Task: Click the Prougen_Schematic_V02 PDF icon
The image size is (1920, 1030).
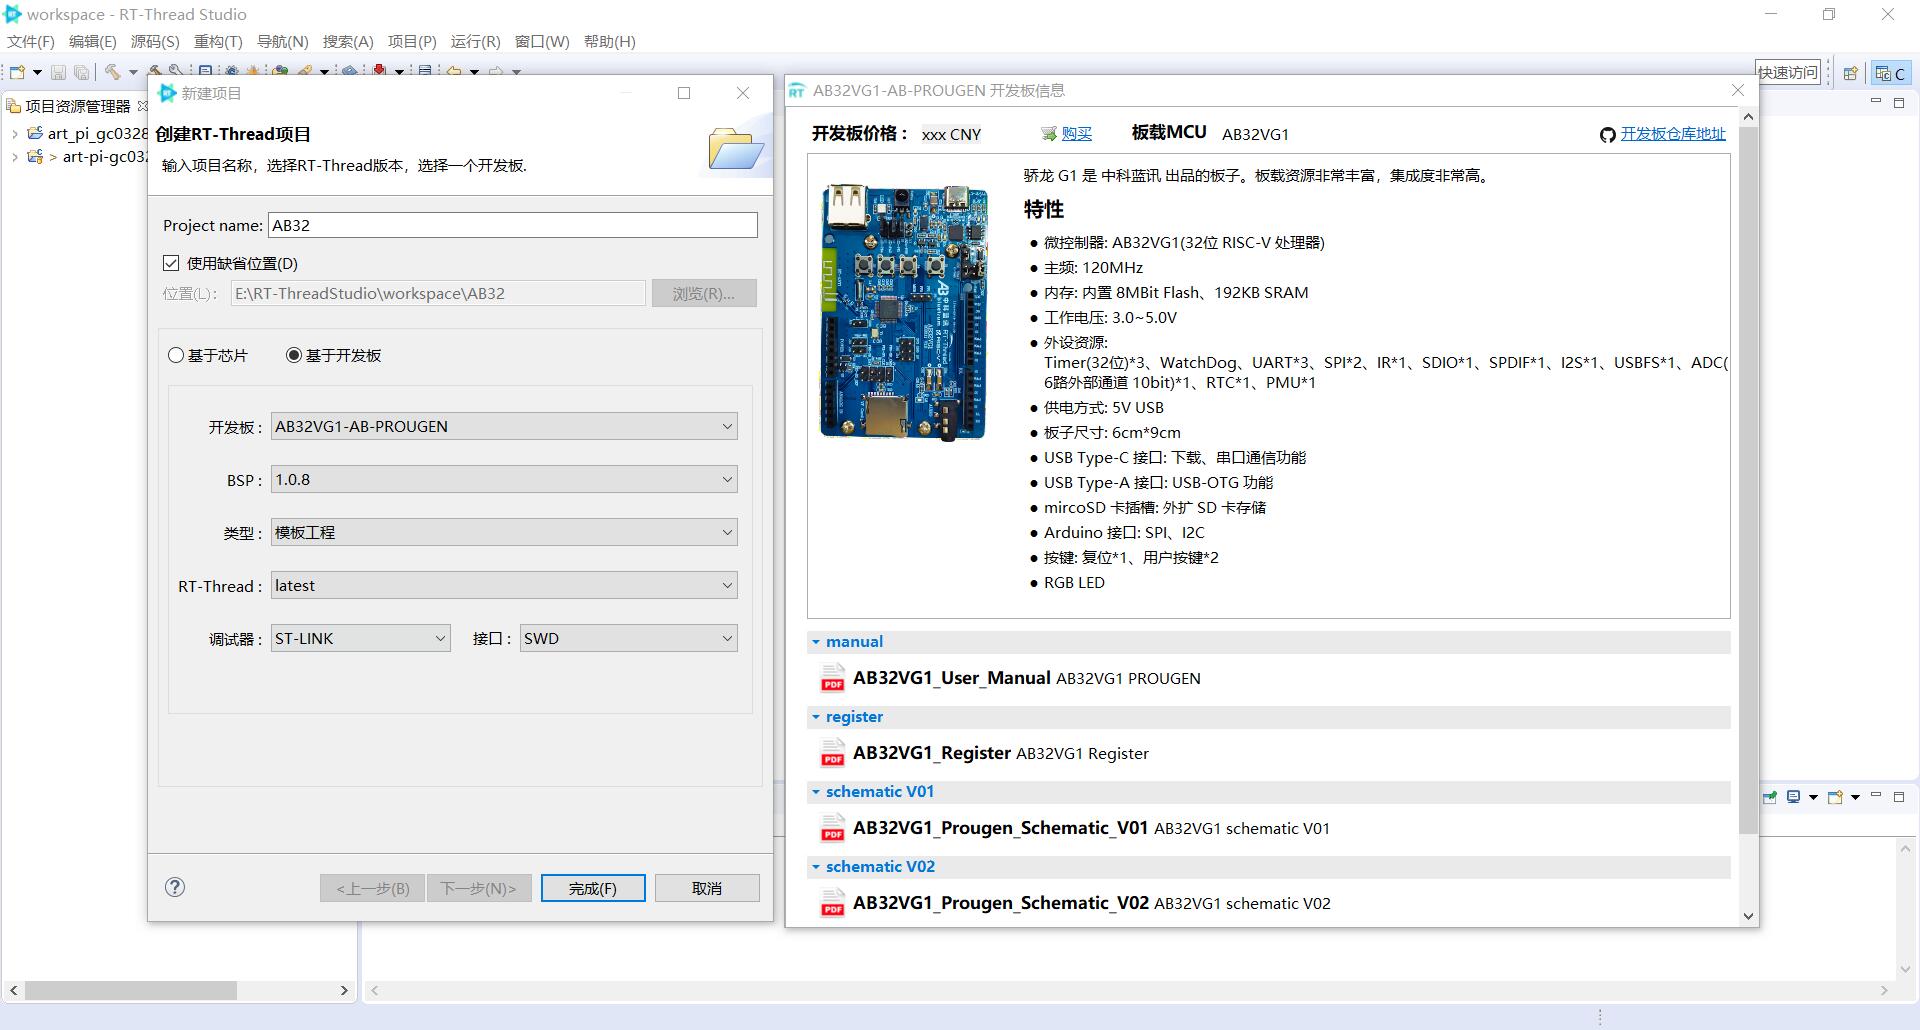Action: (x=832, y=903)
